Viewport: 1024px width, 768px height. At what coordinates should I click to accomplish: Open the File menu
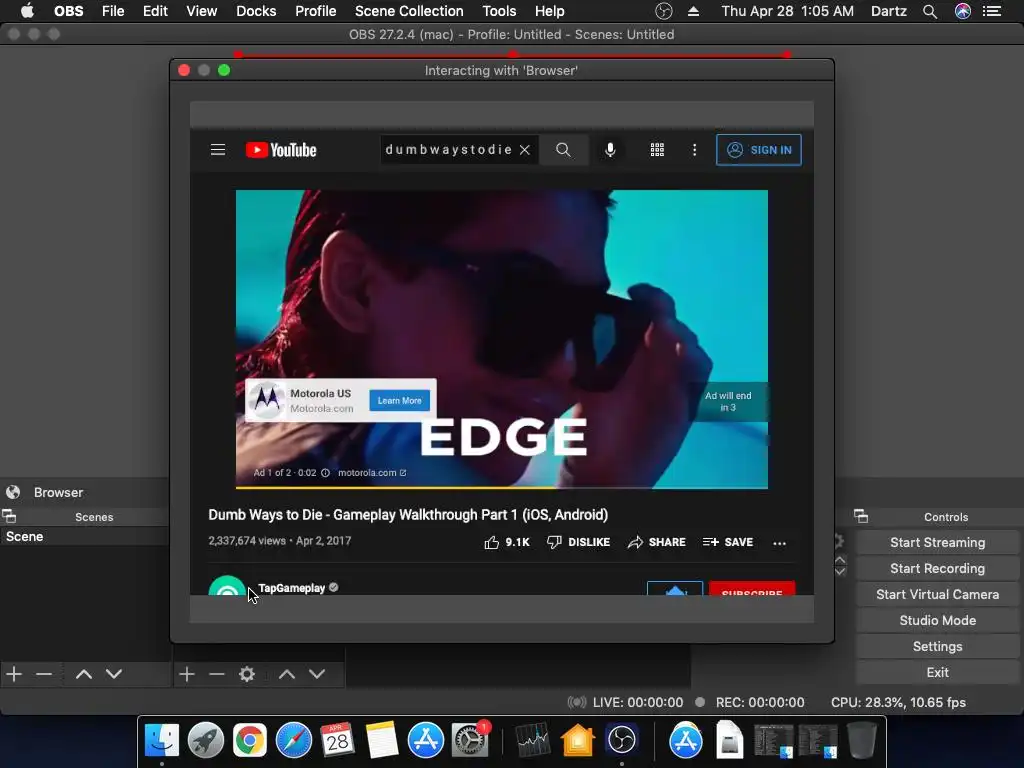tap(113, 11)
